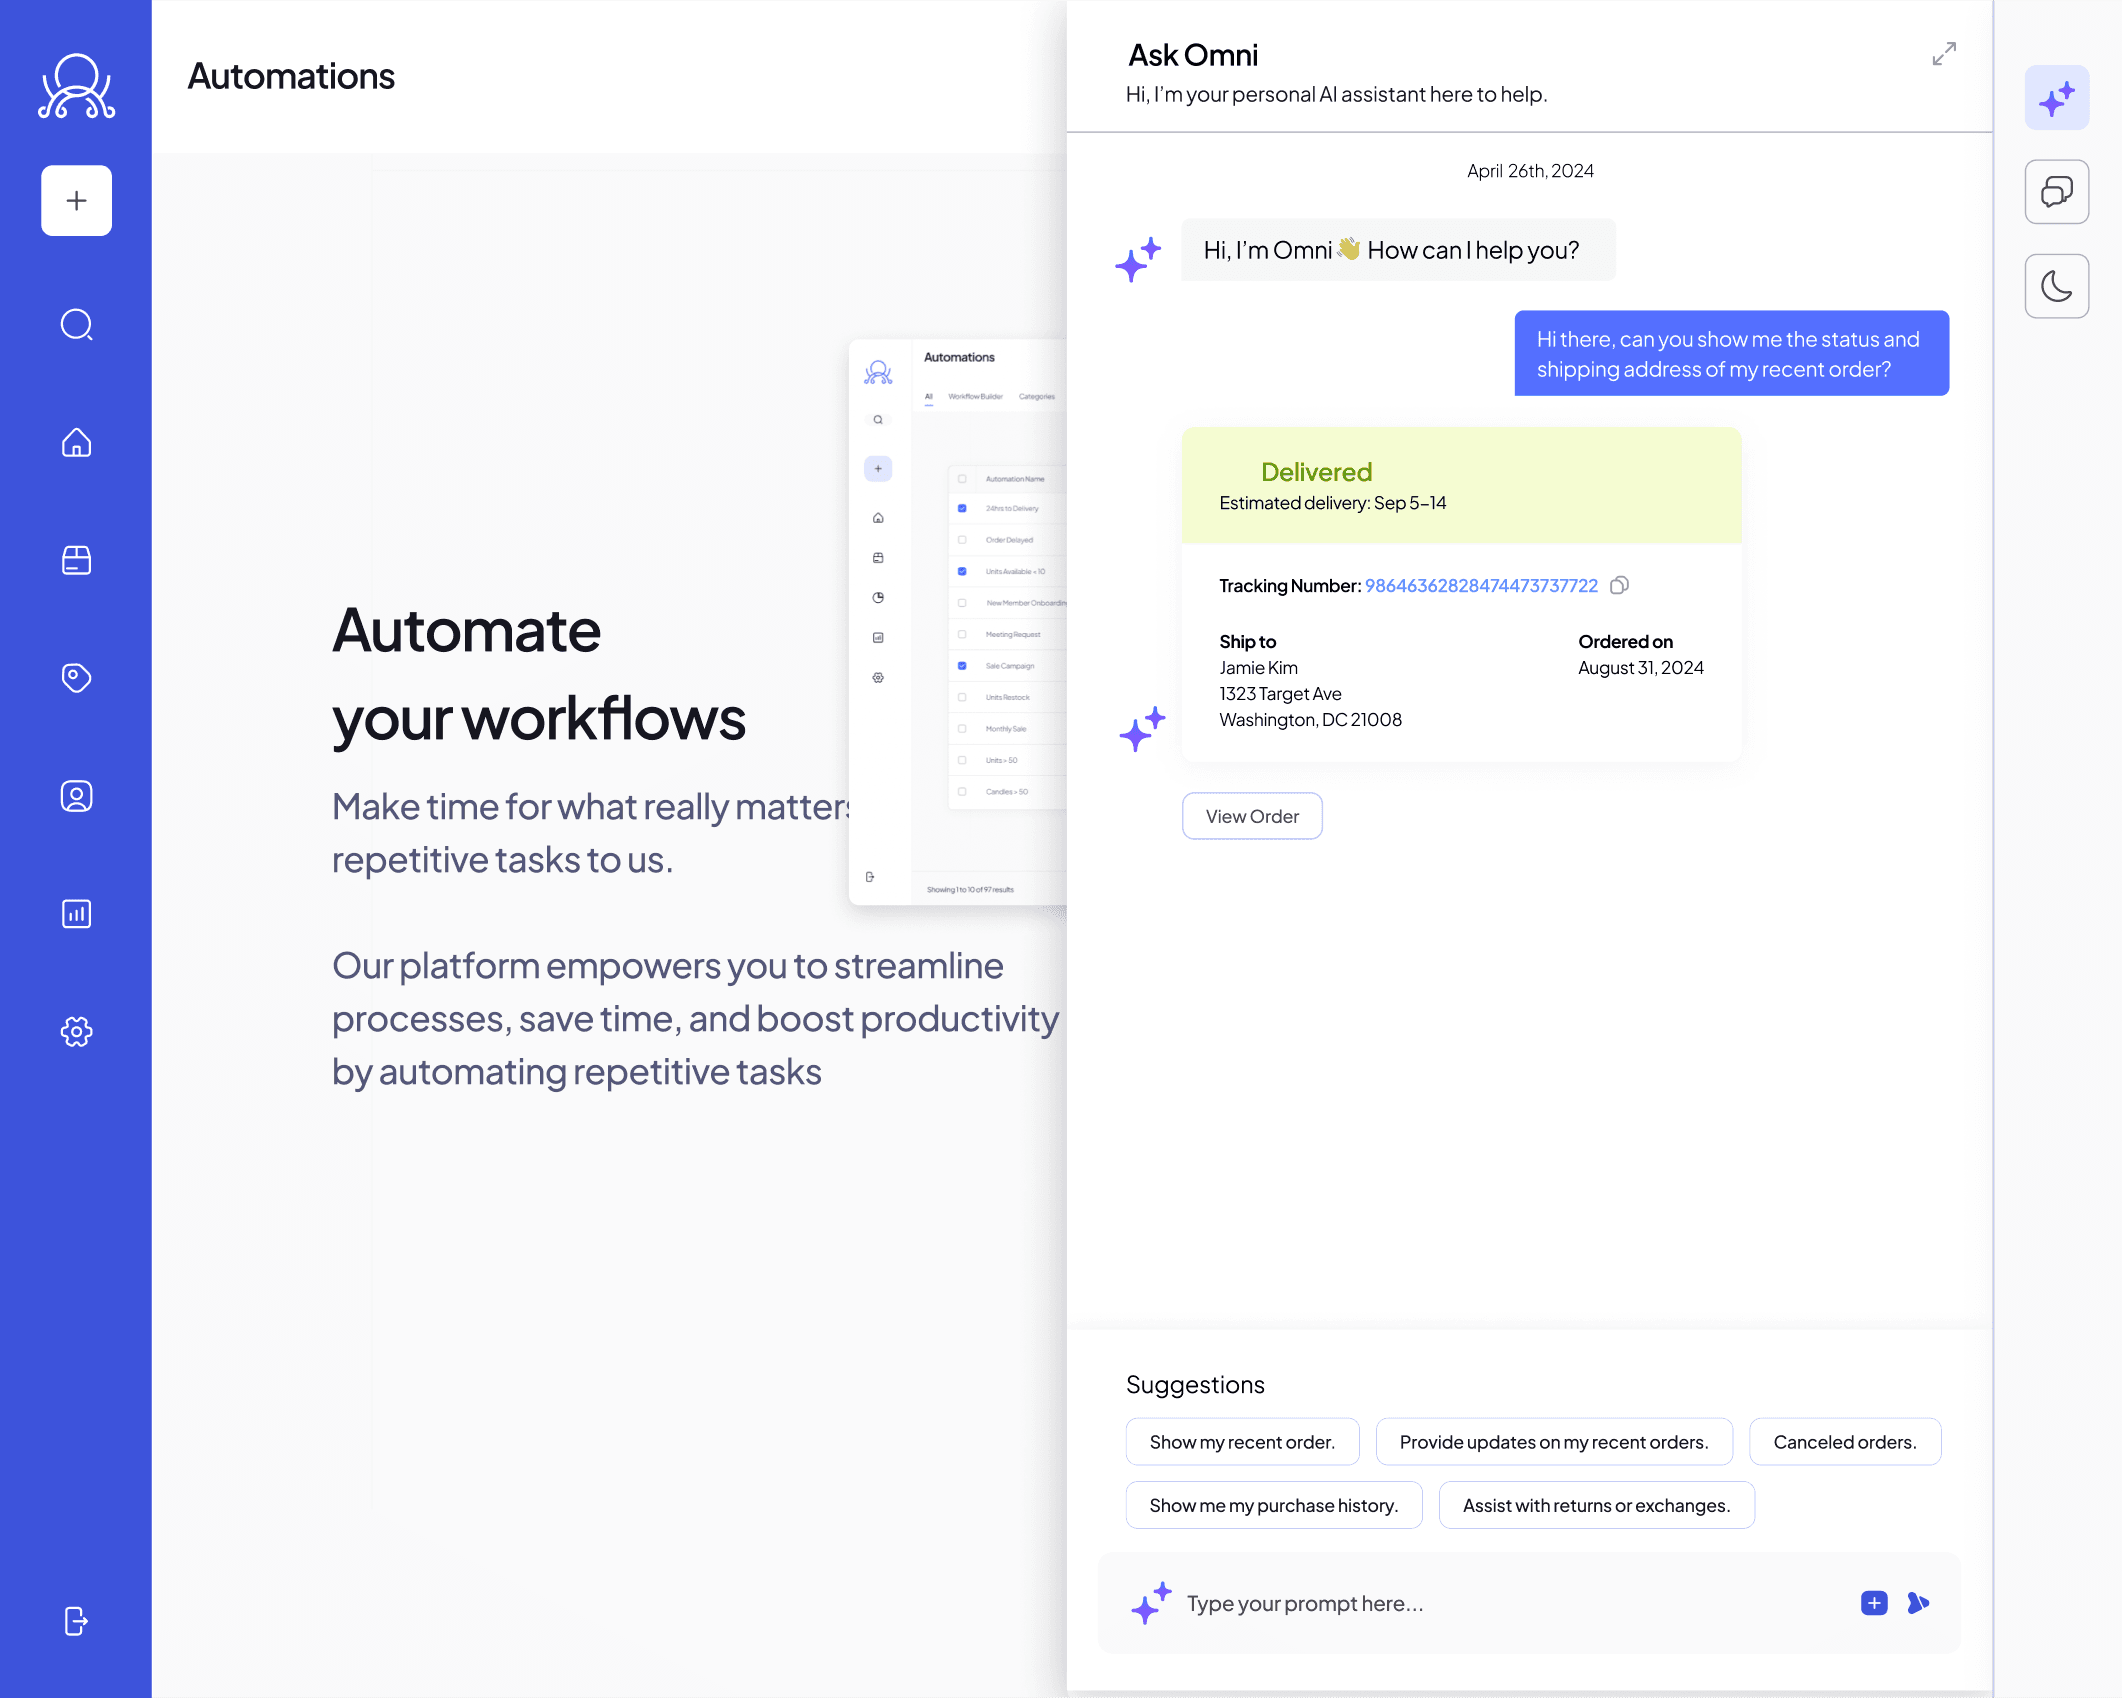The width and height of the screenshot is (2122, 1698).
Task: Go to Home via sidebar icon
Action: [76, 442]
